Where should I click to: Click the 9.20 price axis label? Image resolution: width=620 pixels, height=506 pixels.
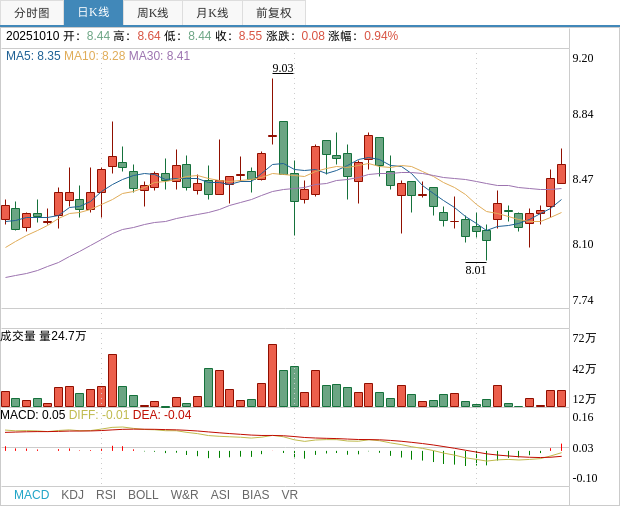click(x=583, y=58)
